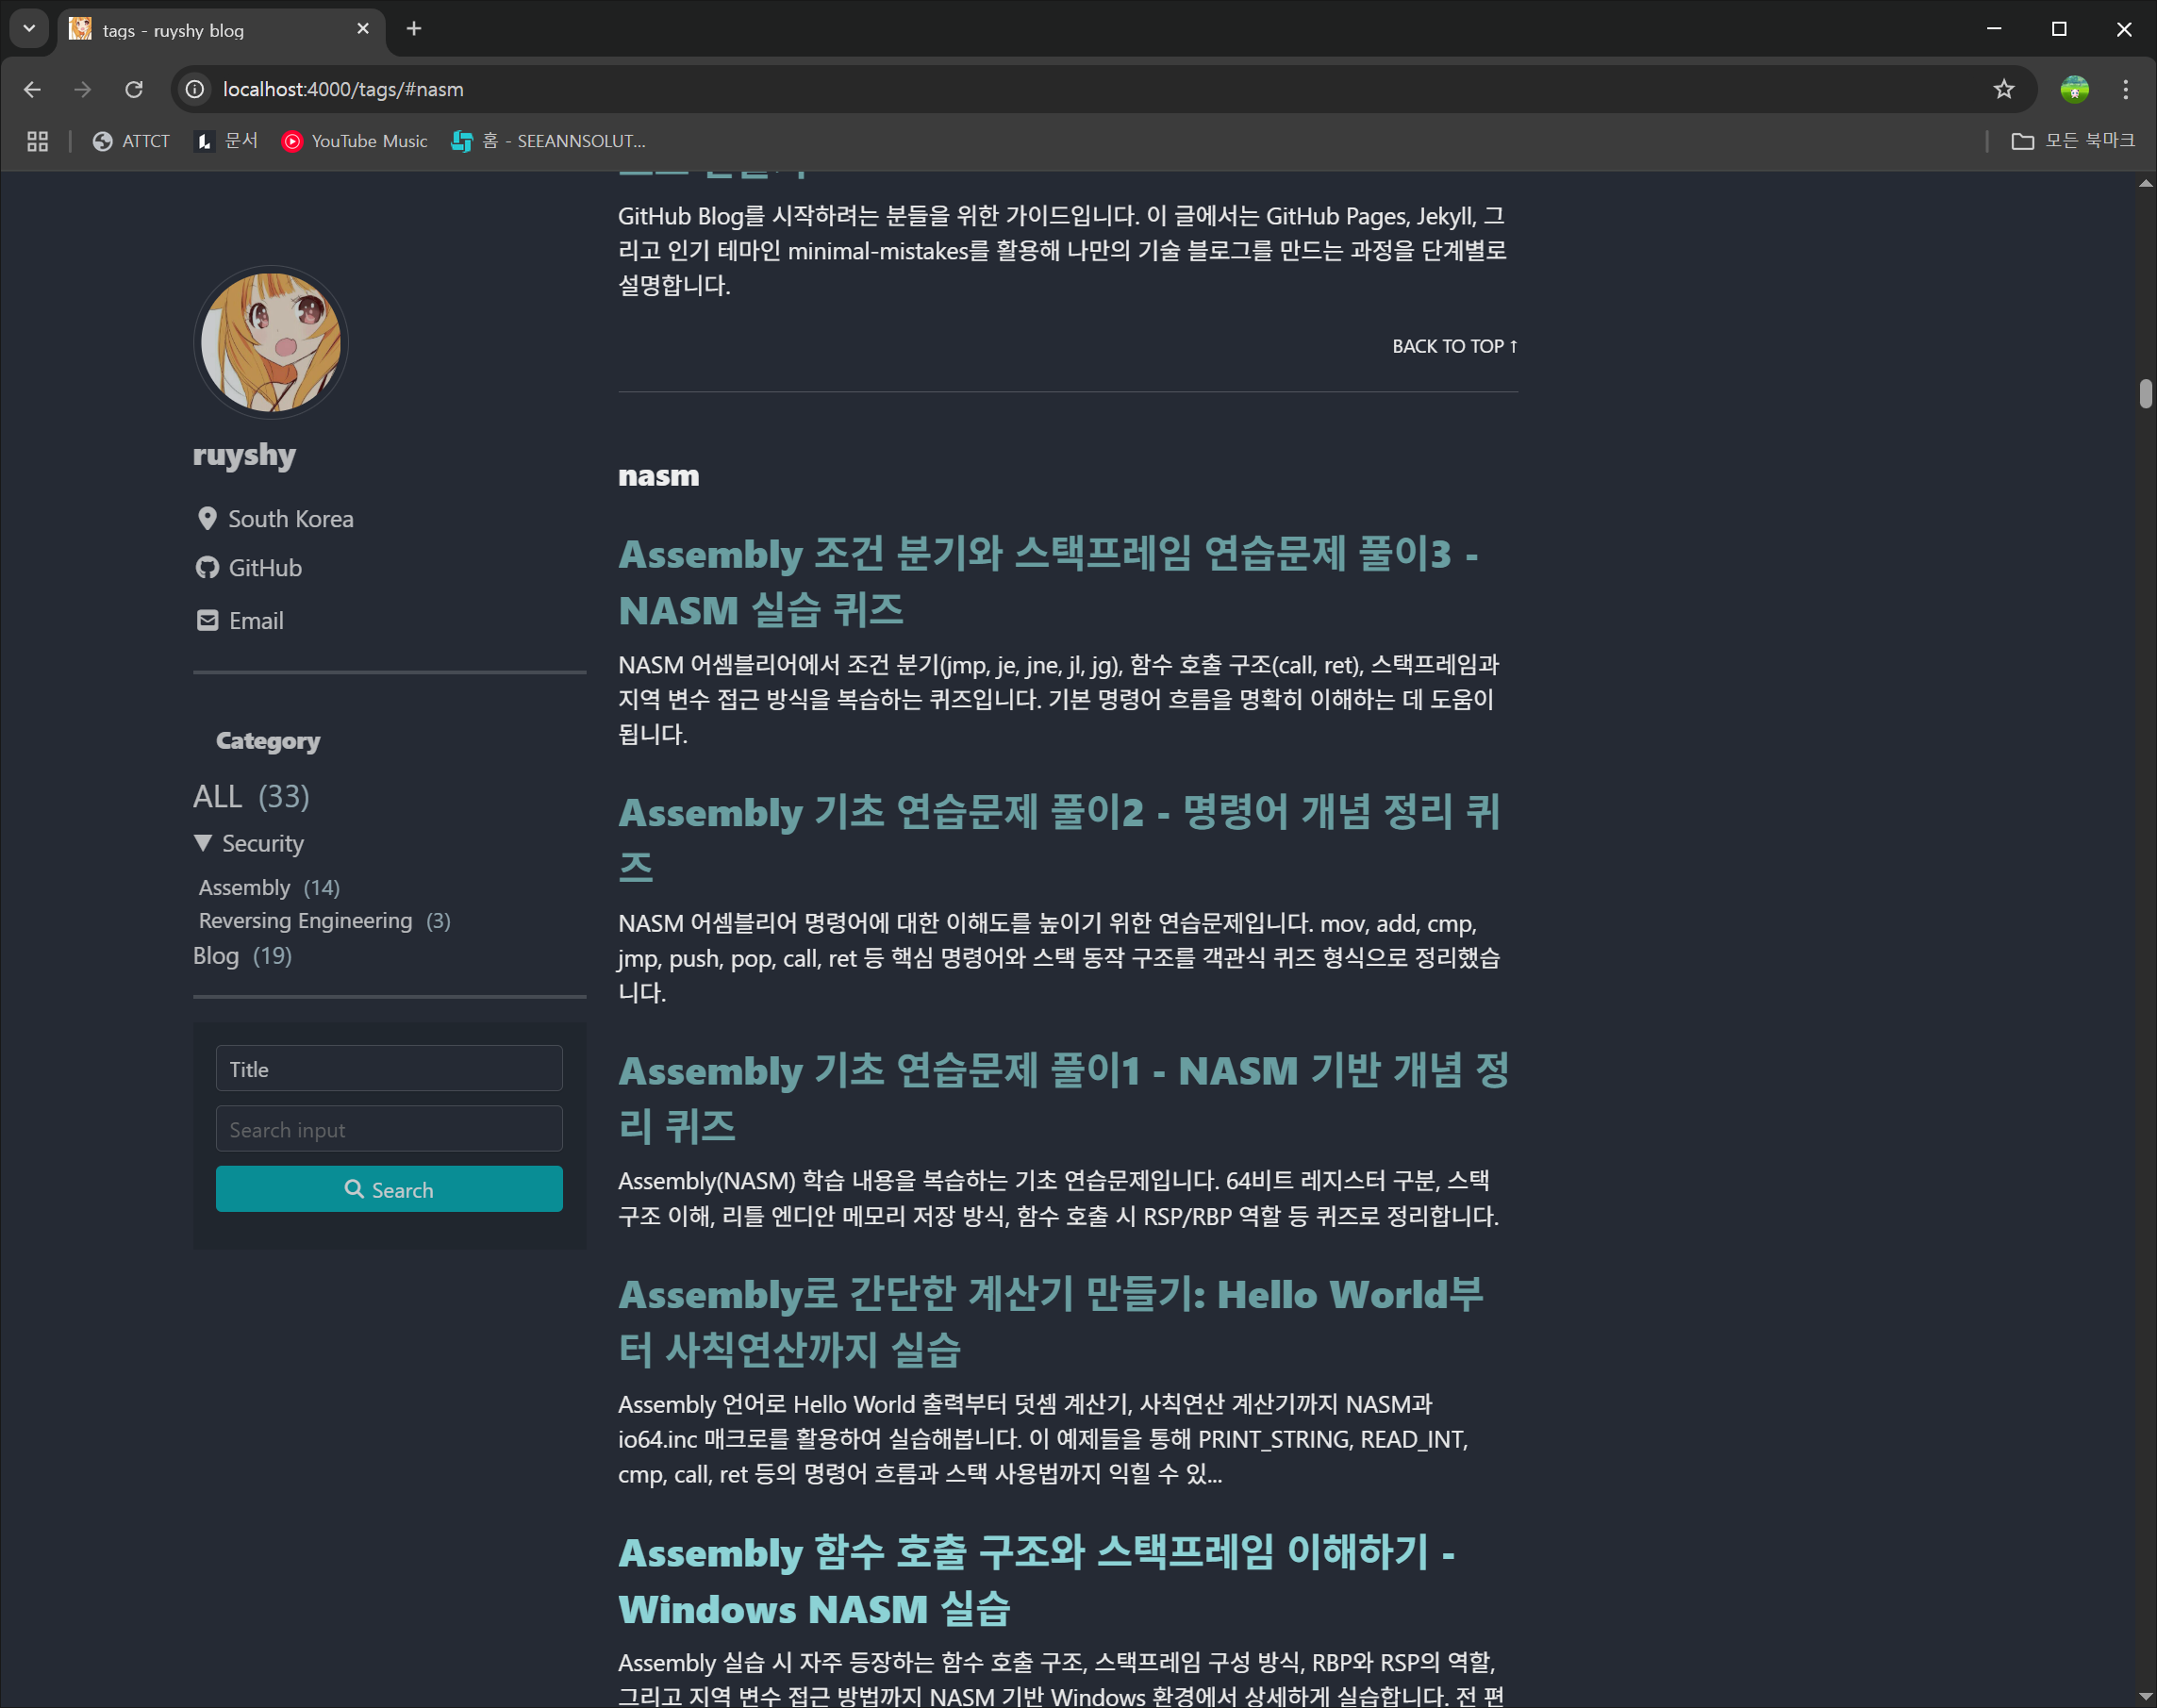Open the ATTCT bookmark

click(131, 141)
